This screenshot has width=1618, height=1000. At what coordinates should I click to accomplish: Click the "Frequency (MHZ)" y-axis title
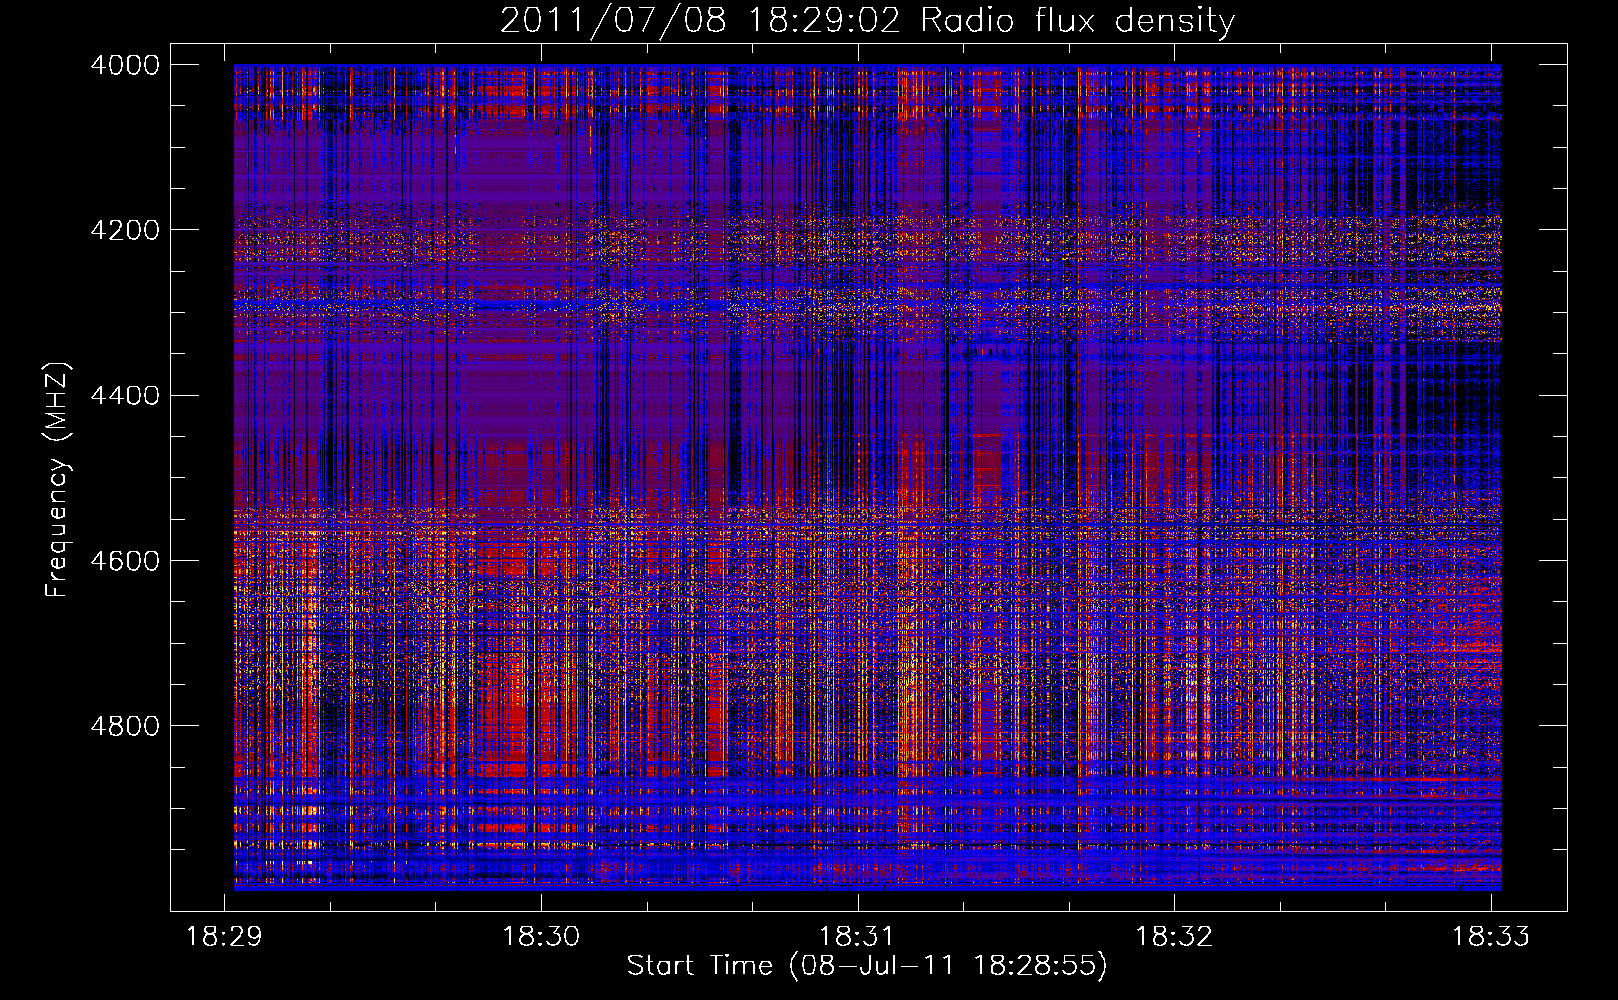[x=57, y=480]
